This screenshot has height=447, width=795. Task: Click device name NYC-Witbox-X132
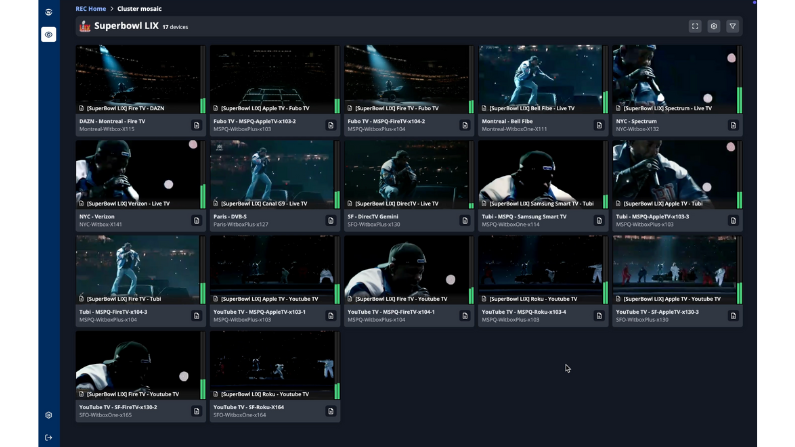637,129
